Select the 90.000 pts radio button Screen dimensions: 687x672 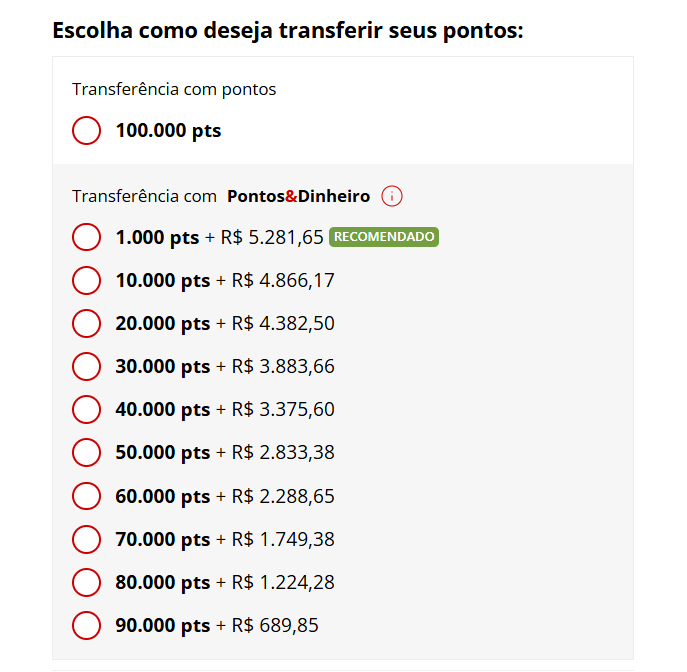click(x=87, y=625)
